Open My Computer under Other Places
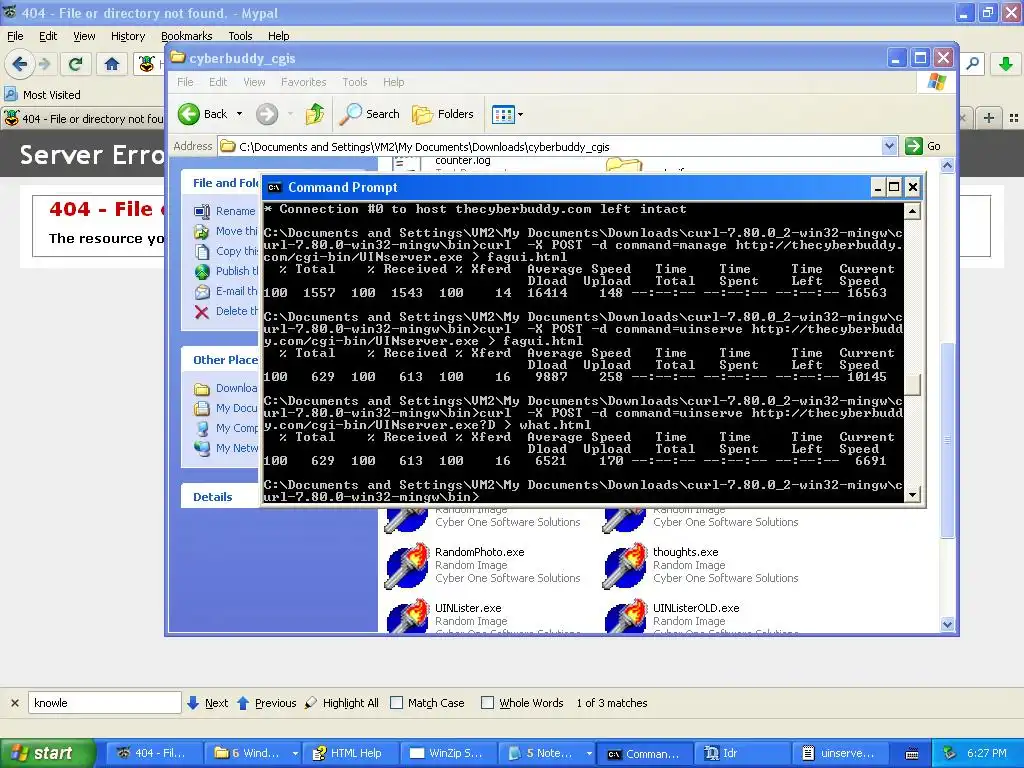 pyautogui.click(x=225, y=428)
